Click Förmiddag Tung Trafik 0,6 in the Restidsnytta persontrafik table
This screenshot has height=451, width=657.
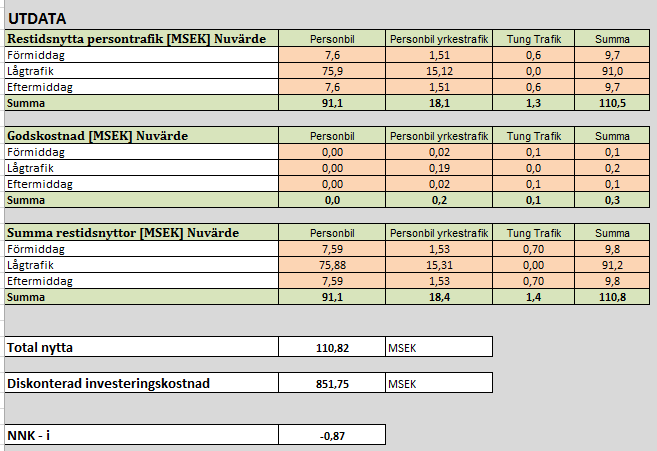[x=533, y=55]
